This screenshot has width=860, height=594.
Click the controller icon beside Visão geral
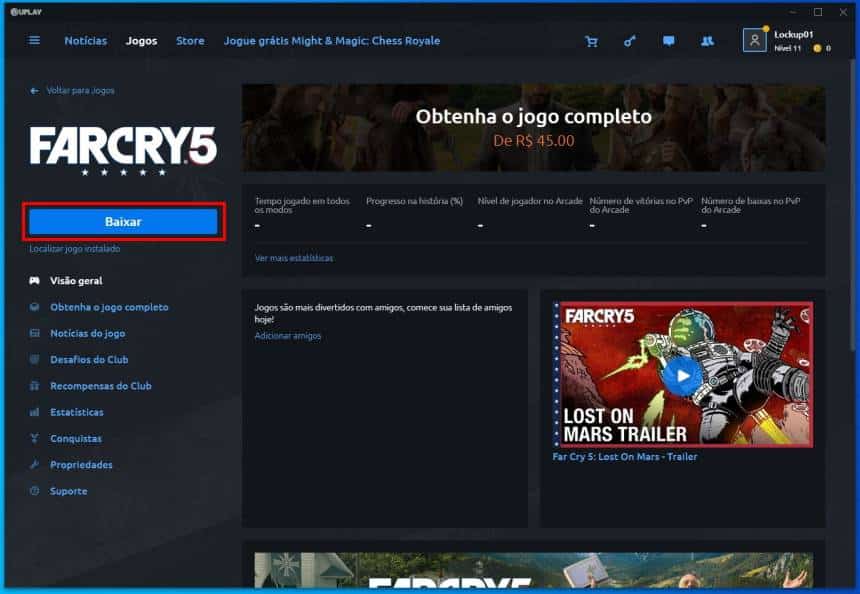(x=35, y=281)
